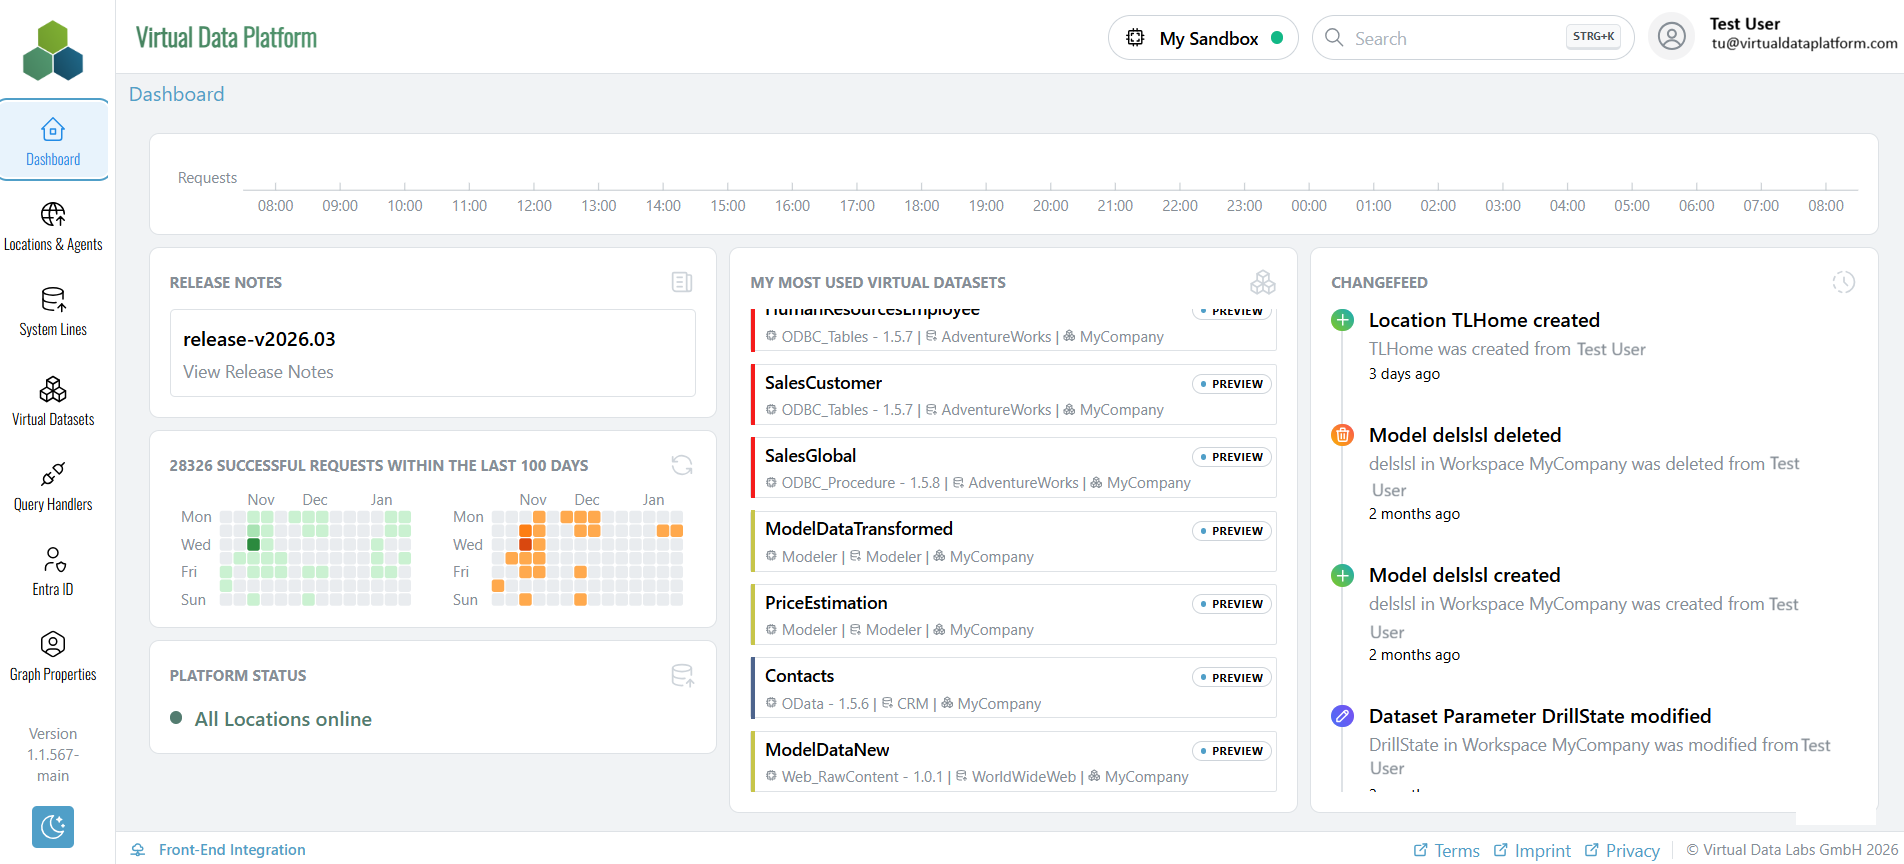Open the Privacy footer link
This screenshot has width=1904, height=864.
(1631, 851)
